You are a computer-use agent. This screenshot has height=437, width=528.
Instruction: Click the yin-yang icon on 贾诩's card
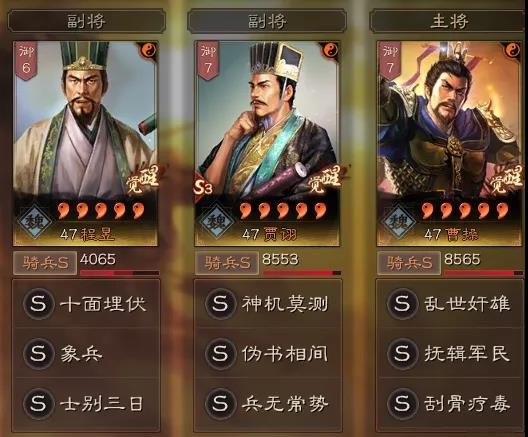click(x=331, y=50)
